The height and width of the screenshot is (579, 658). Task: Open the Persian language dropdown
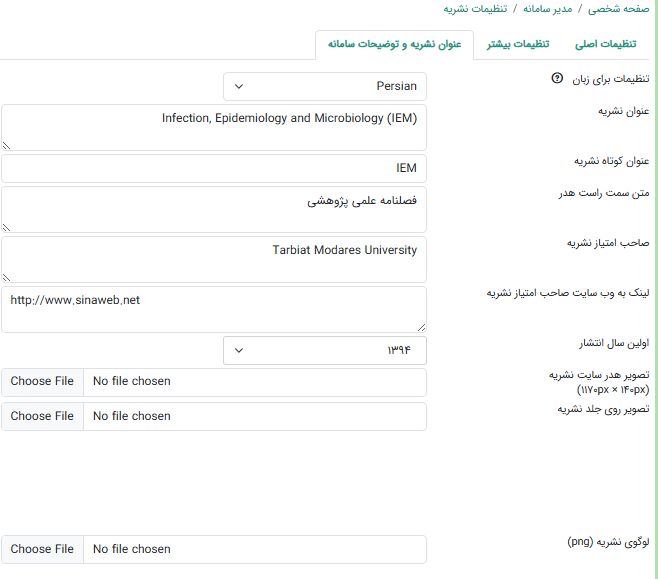[325, 87]
